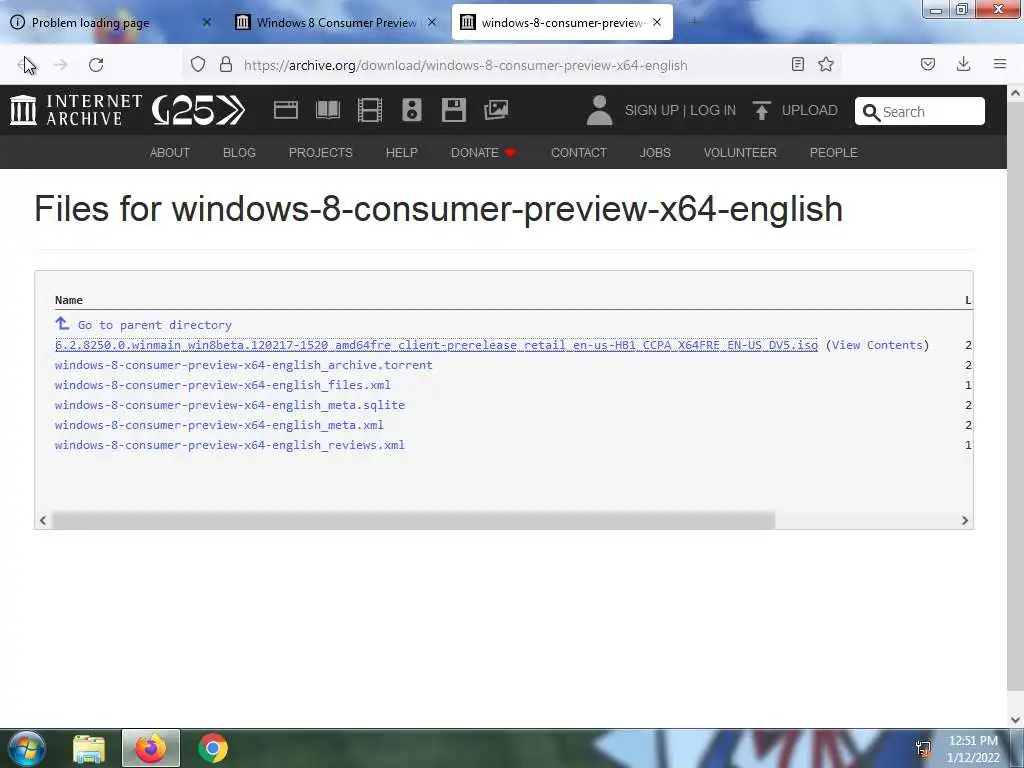1024x768 pixels.
Task: Open the Firefox hamburger application menu
Action: (1000, 64)
